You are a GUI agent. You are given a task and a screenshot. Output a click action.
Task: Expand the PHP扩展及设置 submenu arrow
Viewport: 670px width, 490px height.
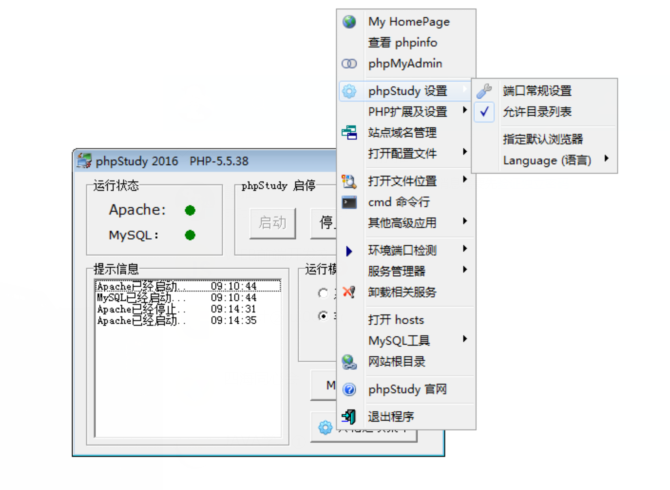465,110
